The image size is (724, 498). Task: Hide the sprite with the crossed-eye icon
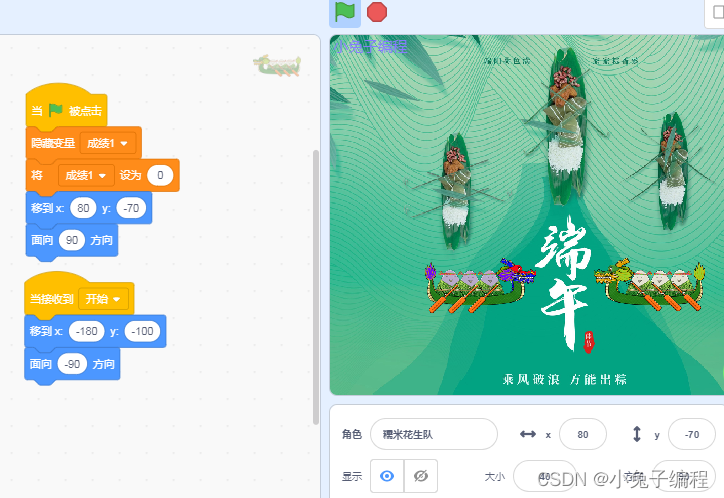[421, 476]
